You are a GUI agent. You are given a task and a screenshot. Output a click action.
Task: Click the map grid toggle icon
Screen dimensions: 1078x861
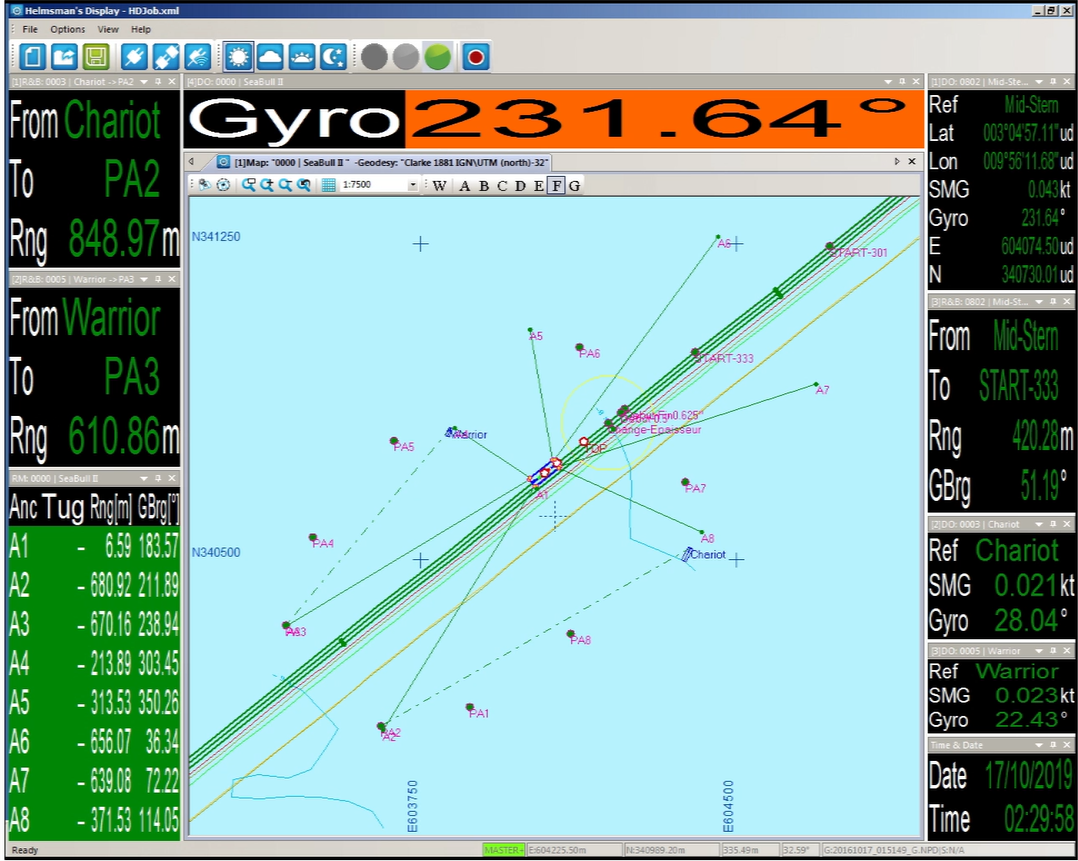329,185
